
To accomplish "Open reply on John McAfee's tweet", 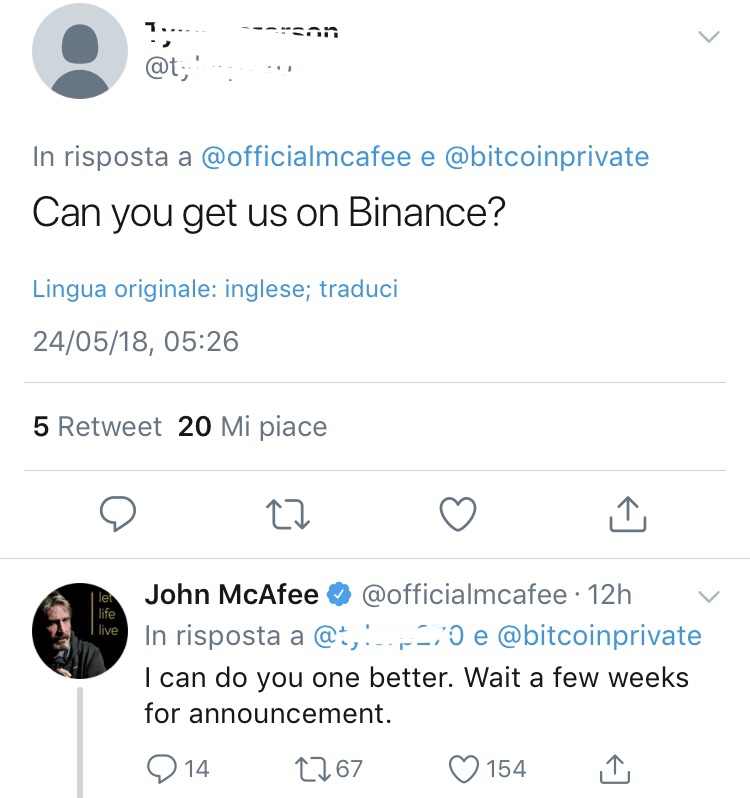I will [163, 768].
